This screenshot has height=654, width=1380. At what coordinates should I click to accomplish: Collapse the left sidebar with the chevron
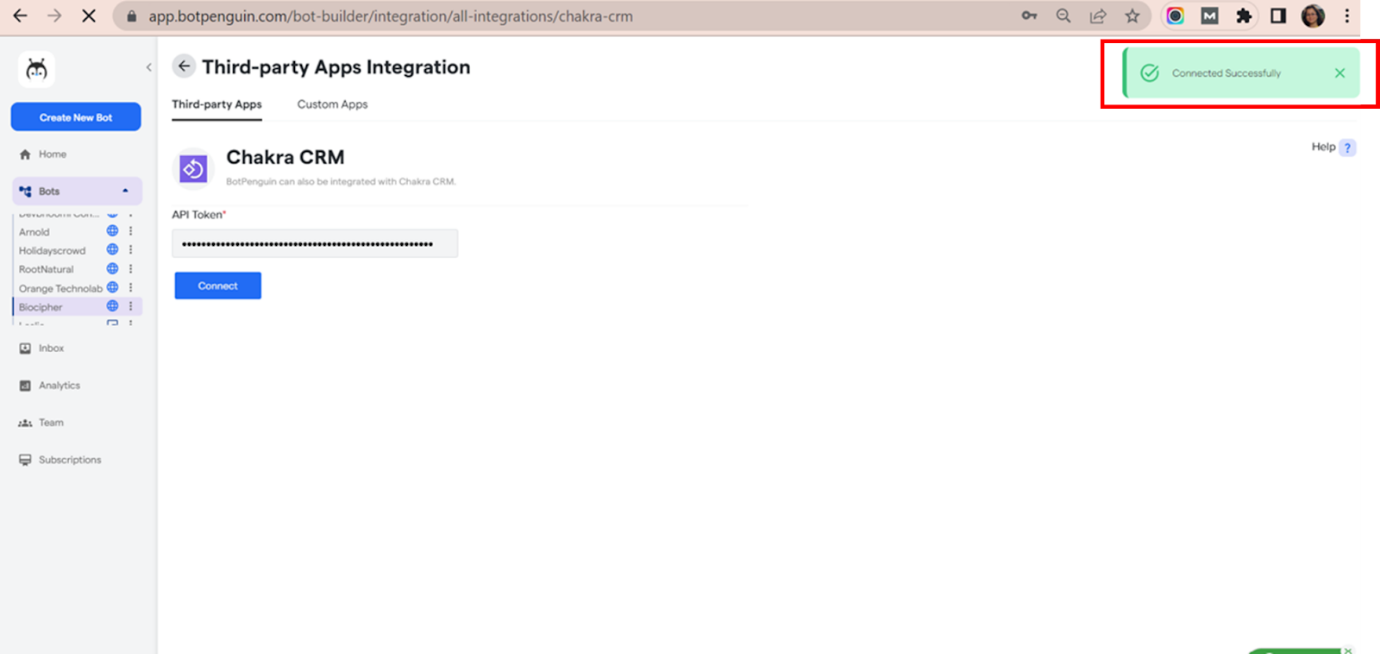tap(149, 68)
